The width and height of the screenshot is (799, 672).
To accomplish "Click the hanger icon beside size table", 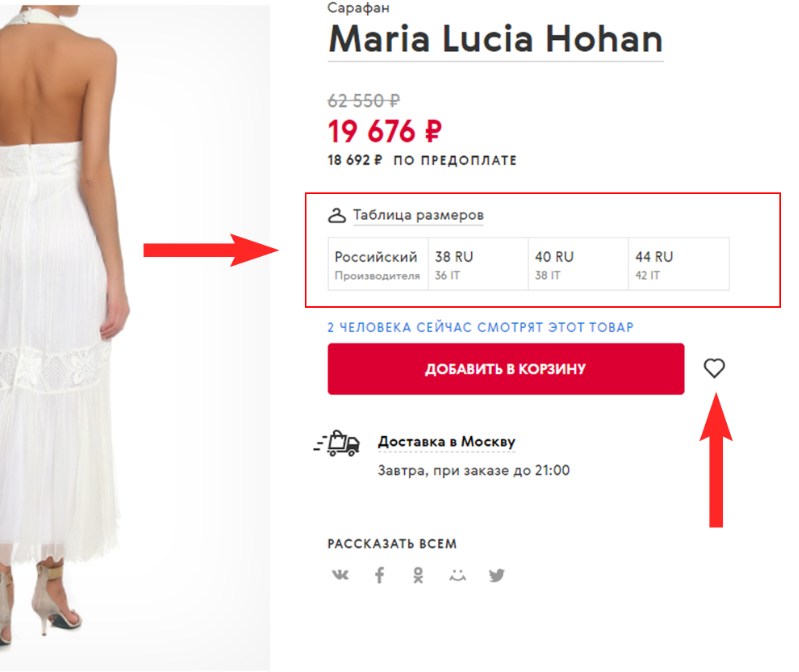I will [x=337, y=215].
